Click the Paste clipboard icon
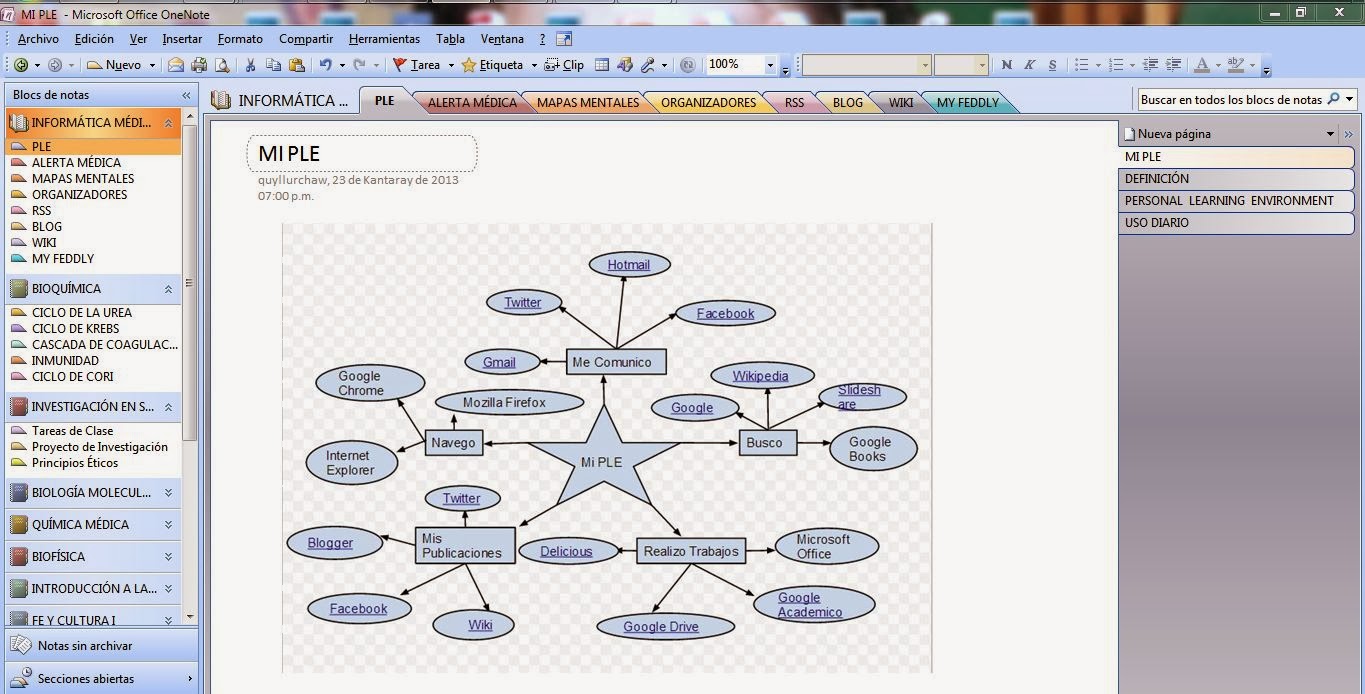The width and height of the screenshot is (1365, 694). click(x=296, y=65)
